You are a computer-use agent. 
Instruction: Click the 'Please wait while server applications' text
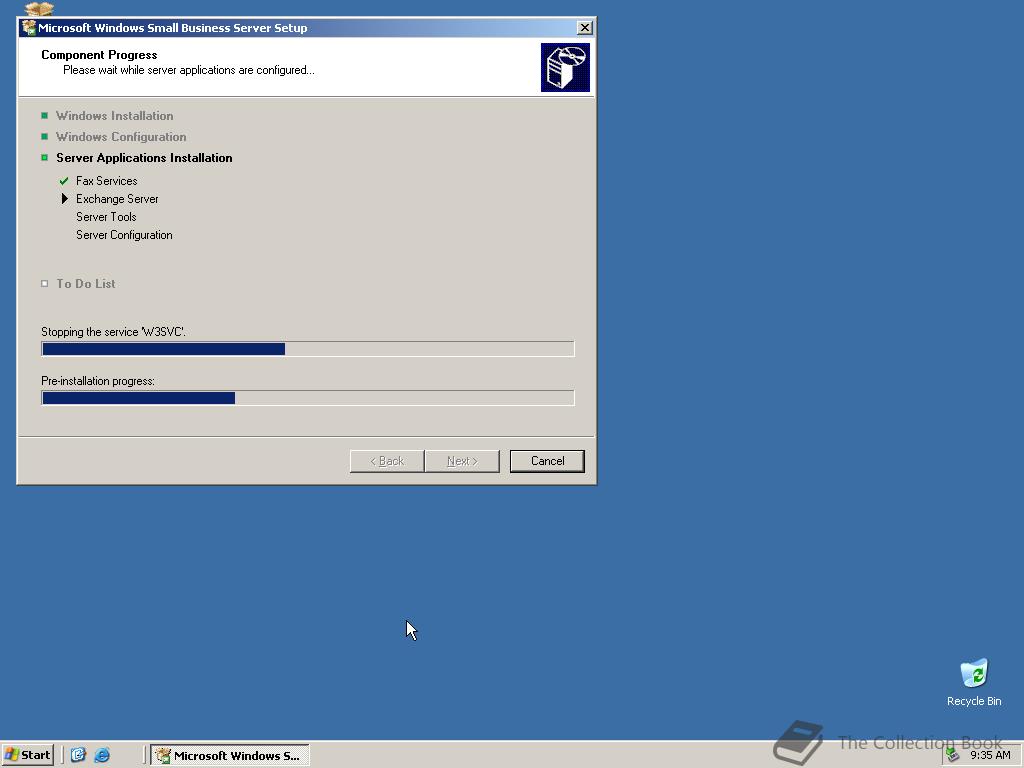(x=189, y=70)
